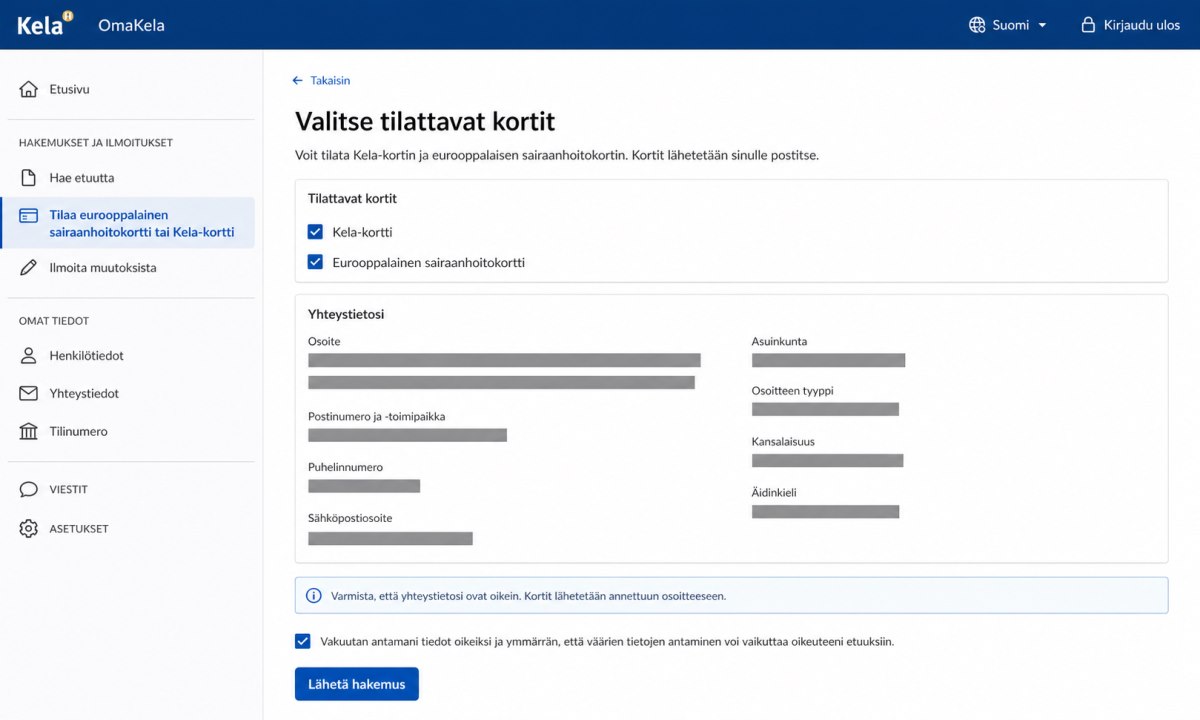The height and width of the screenshot is (720, 1200).
Task: Click the Asuinkunta label
Action: click(779, 341)
